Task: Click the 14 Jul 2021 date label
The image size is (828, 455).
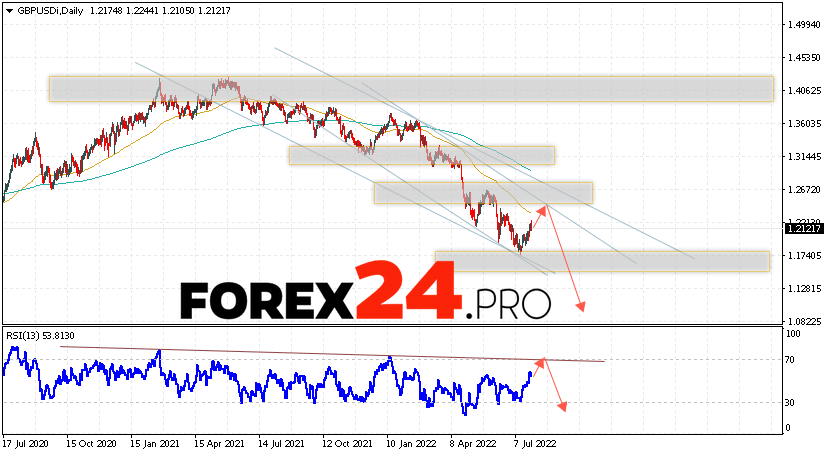Action: coord(283,444)
